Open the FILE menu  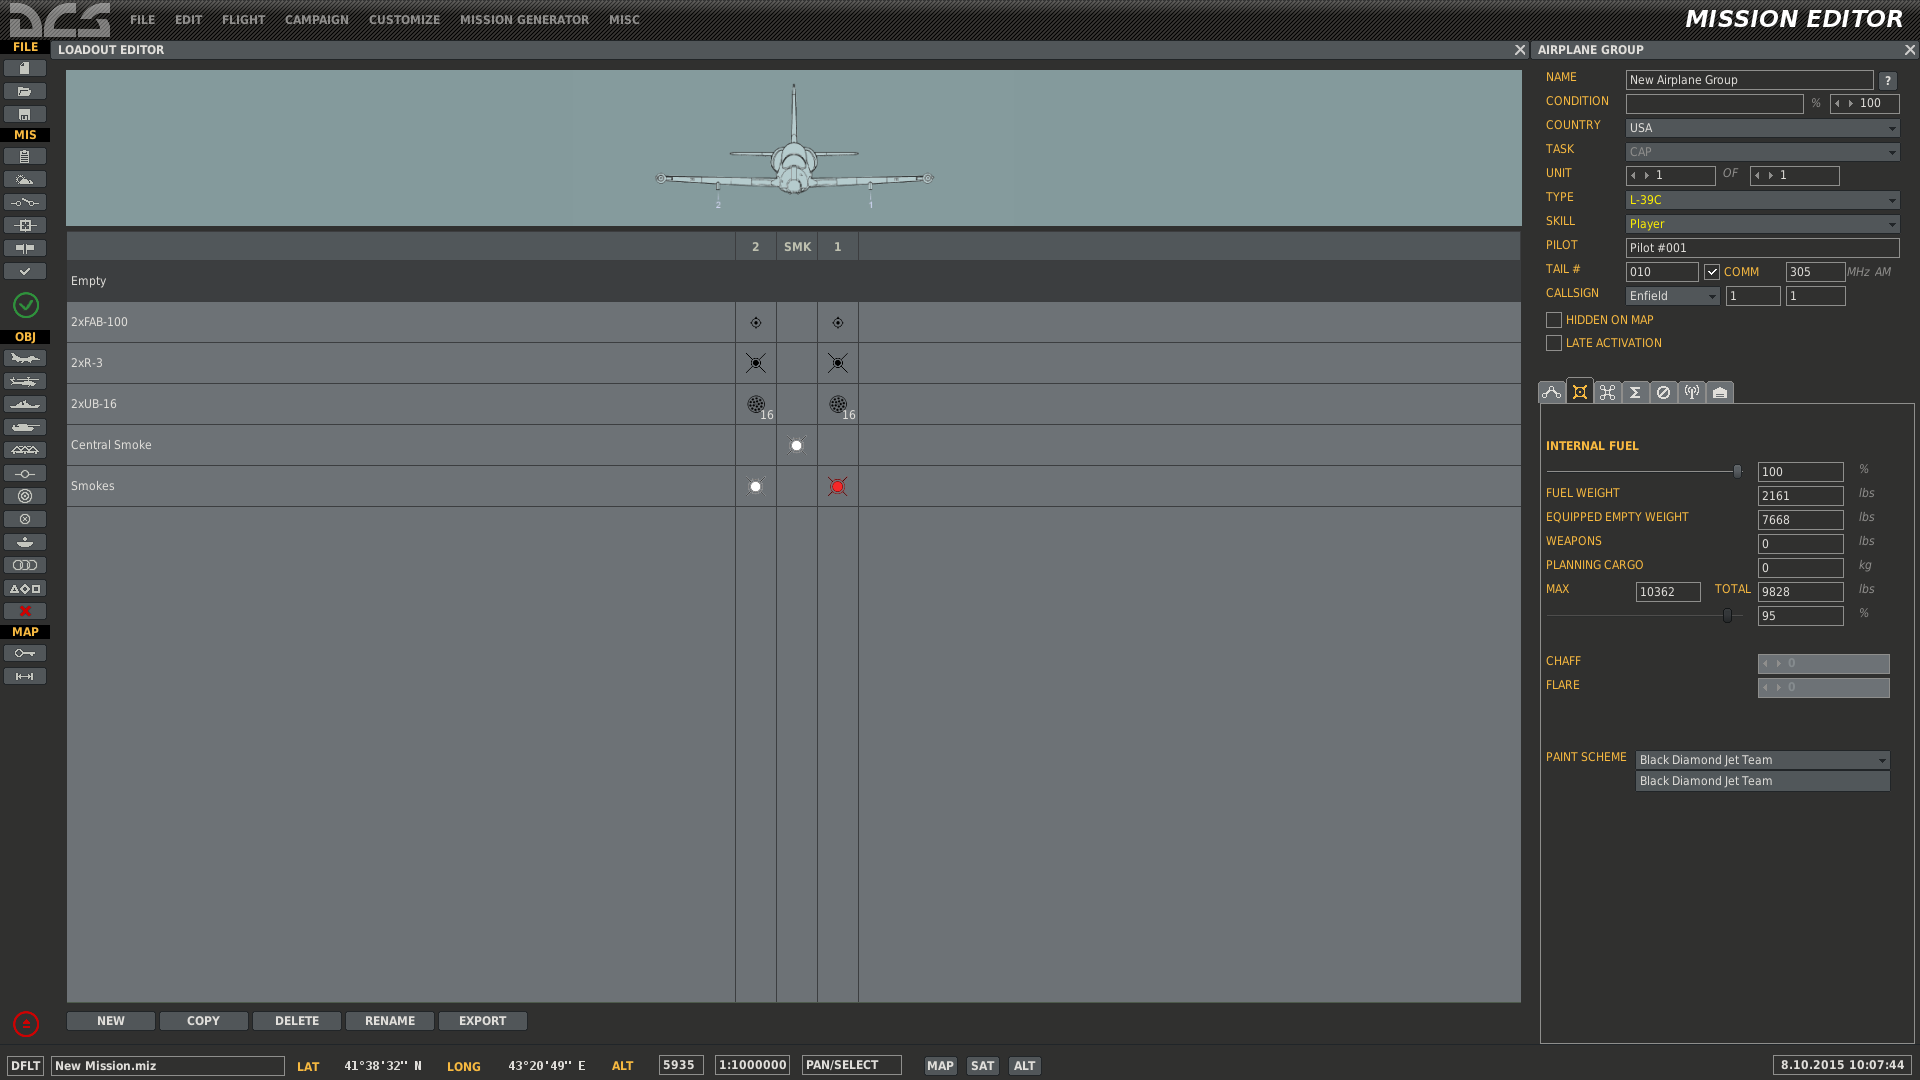142,20
